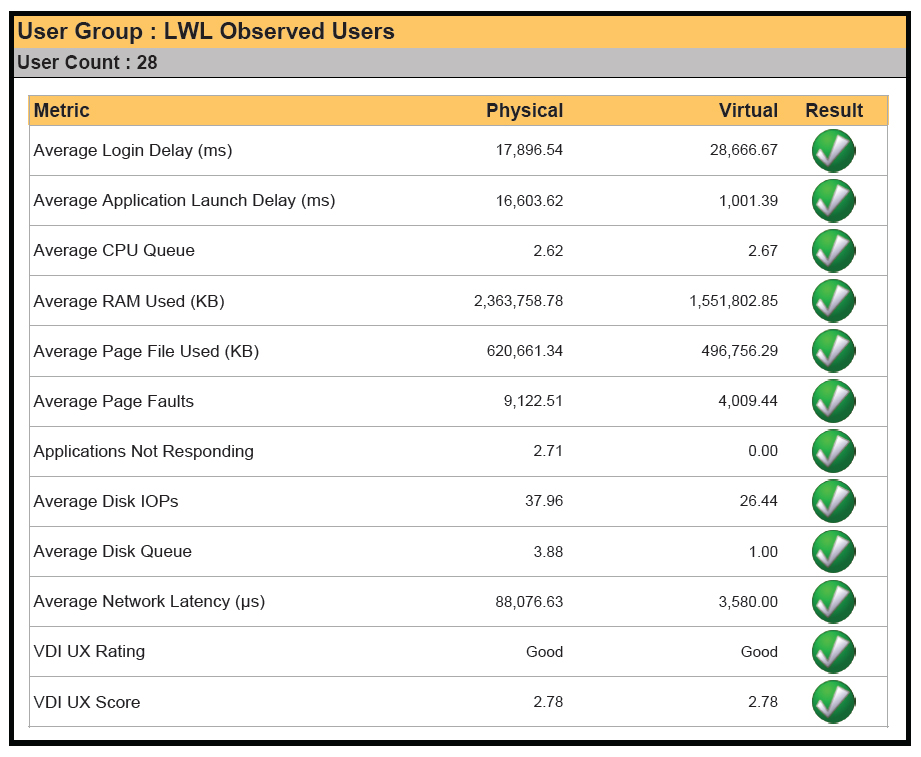Select the Average Network Latency (µs) label

[x=149, y=601]
